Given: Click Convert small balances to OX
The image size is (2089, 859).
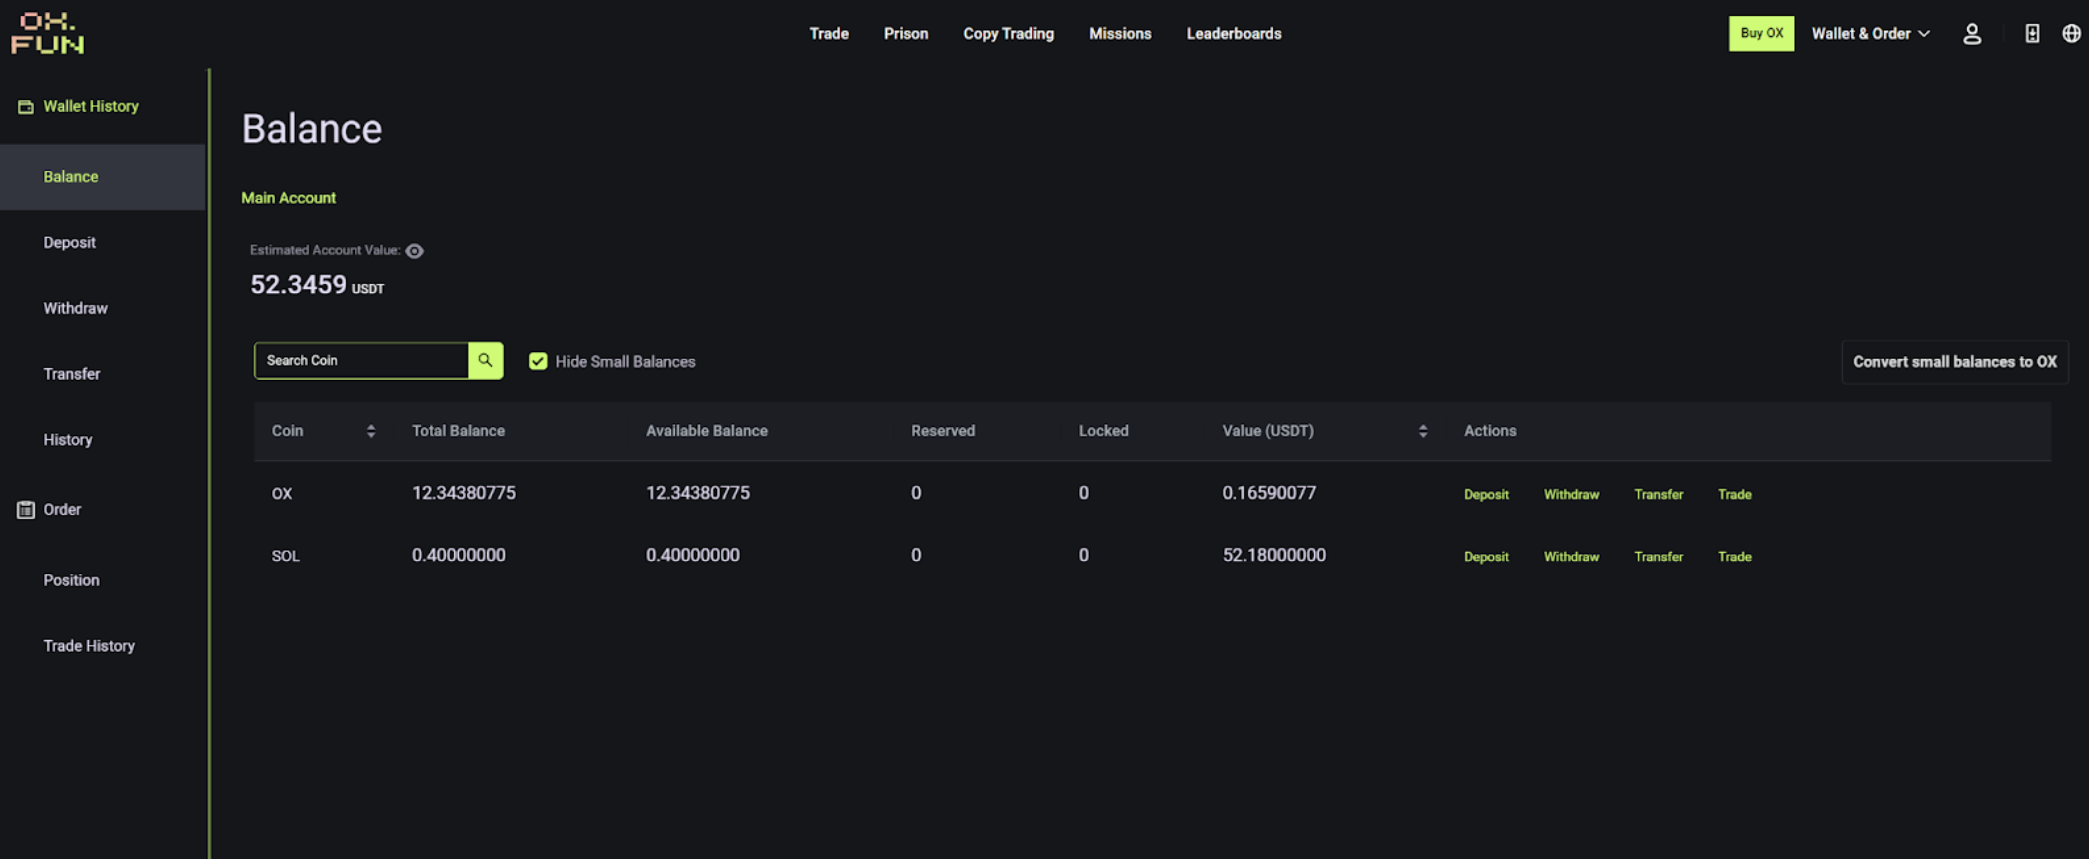Looking at the screenshot, I should 1955,362.
